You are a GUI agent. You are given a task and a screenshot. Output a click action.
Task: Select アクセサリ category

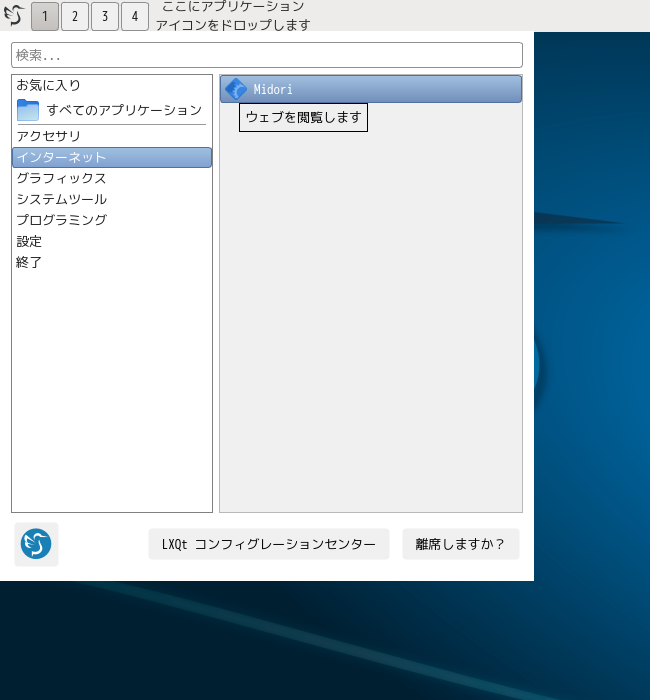click(x=112, y=136)
